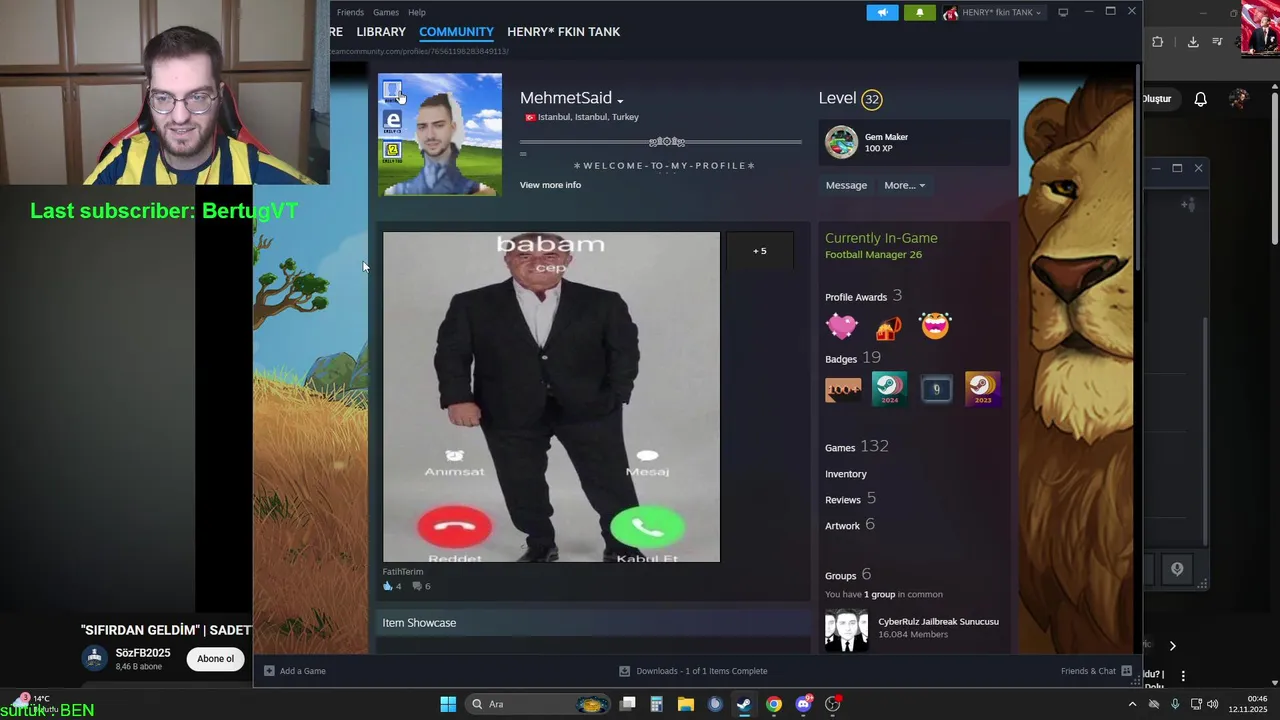
Task: Open YouTube notifications bell
Action: 1201,99
